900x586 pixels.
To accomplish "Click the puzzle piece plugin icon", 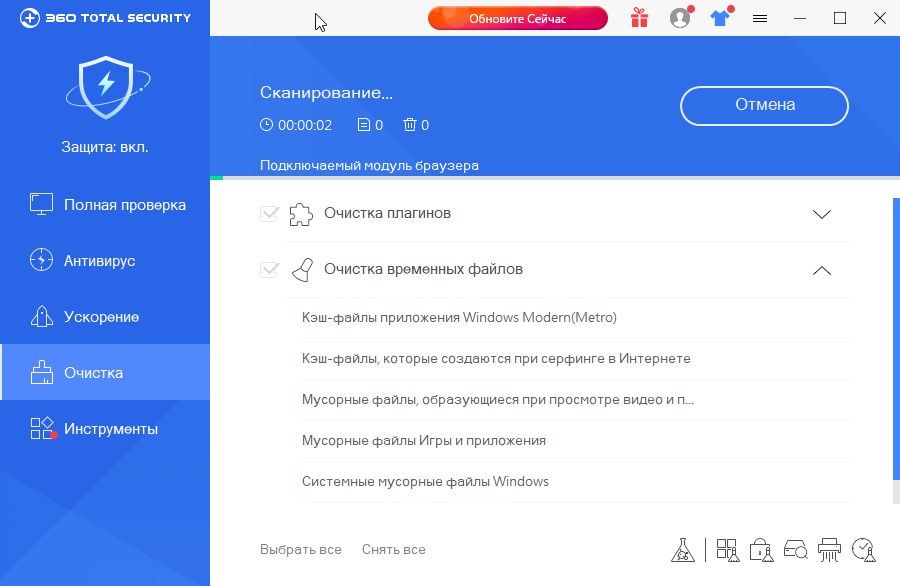I will pyautogui.click(x=301, y=214).
